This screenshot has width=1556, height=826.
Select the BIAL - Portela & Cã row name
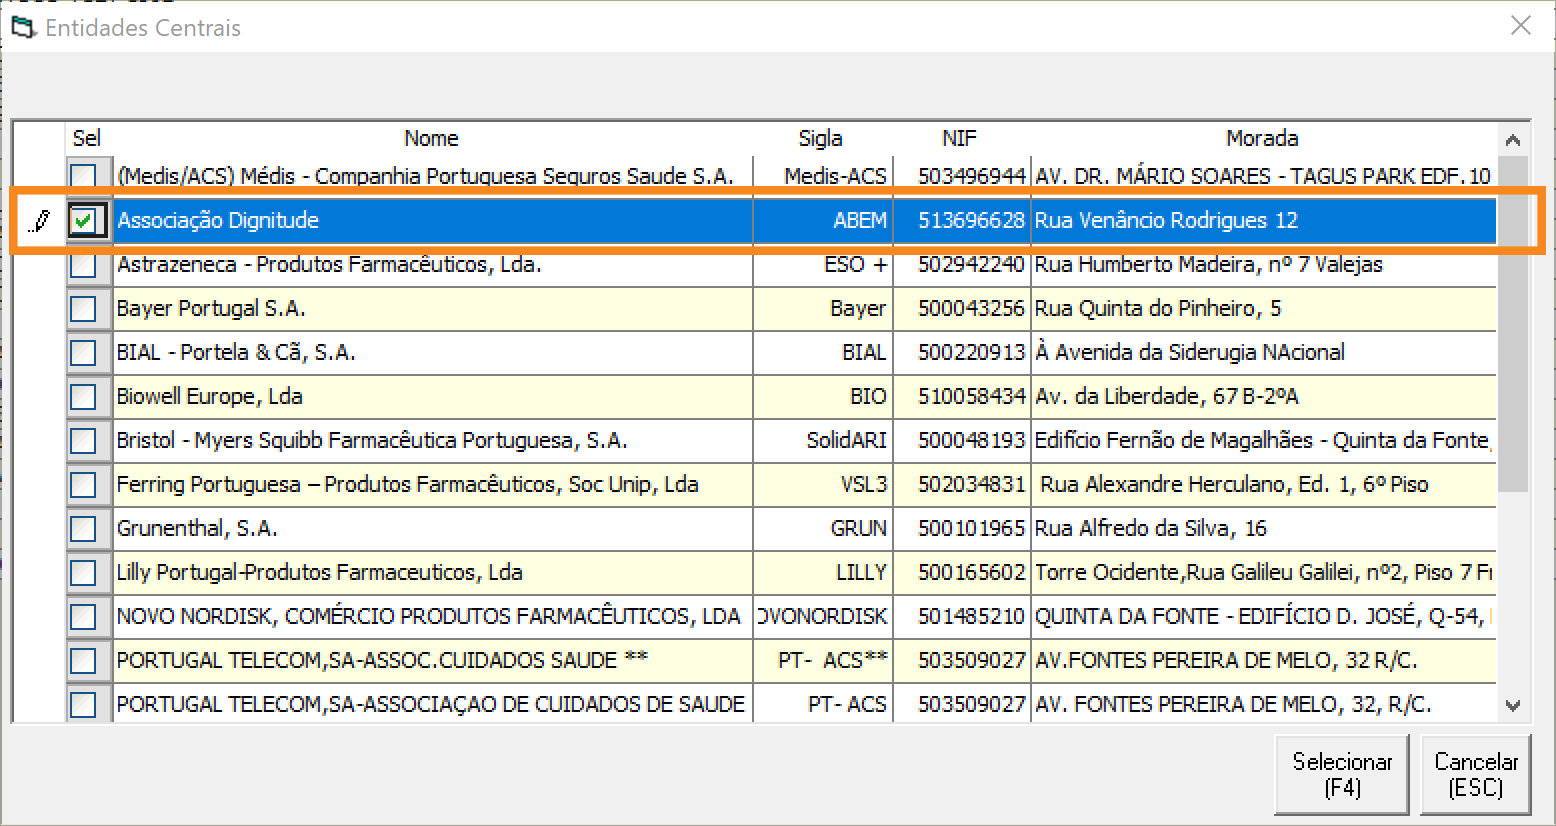236,353
